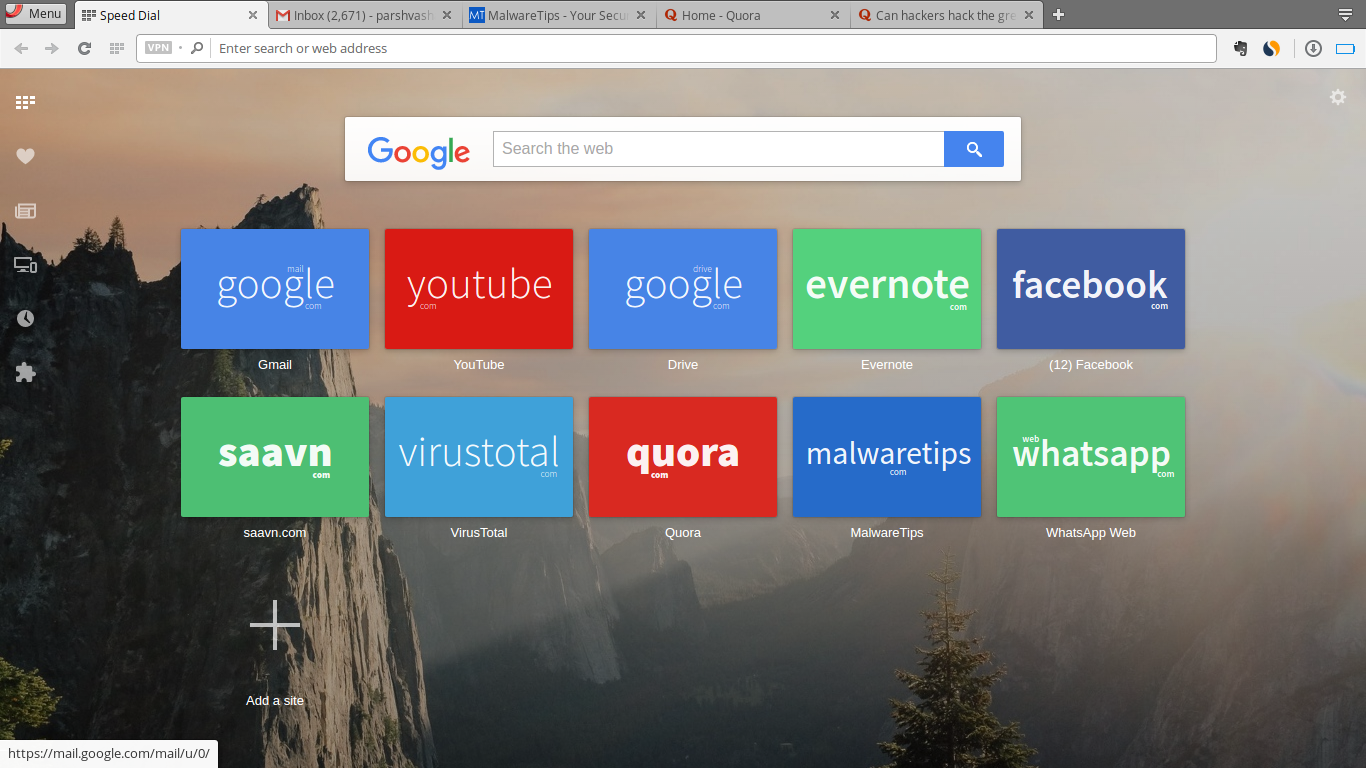
Task: Close the "Can hackers hack" tab
Action: point(1028,15)
